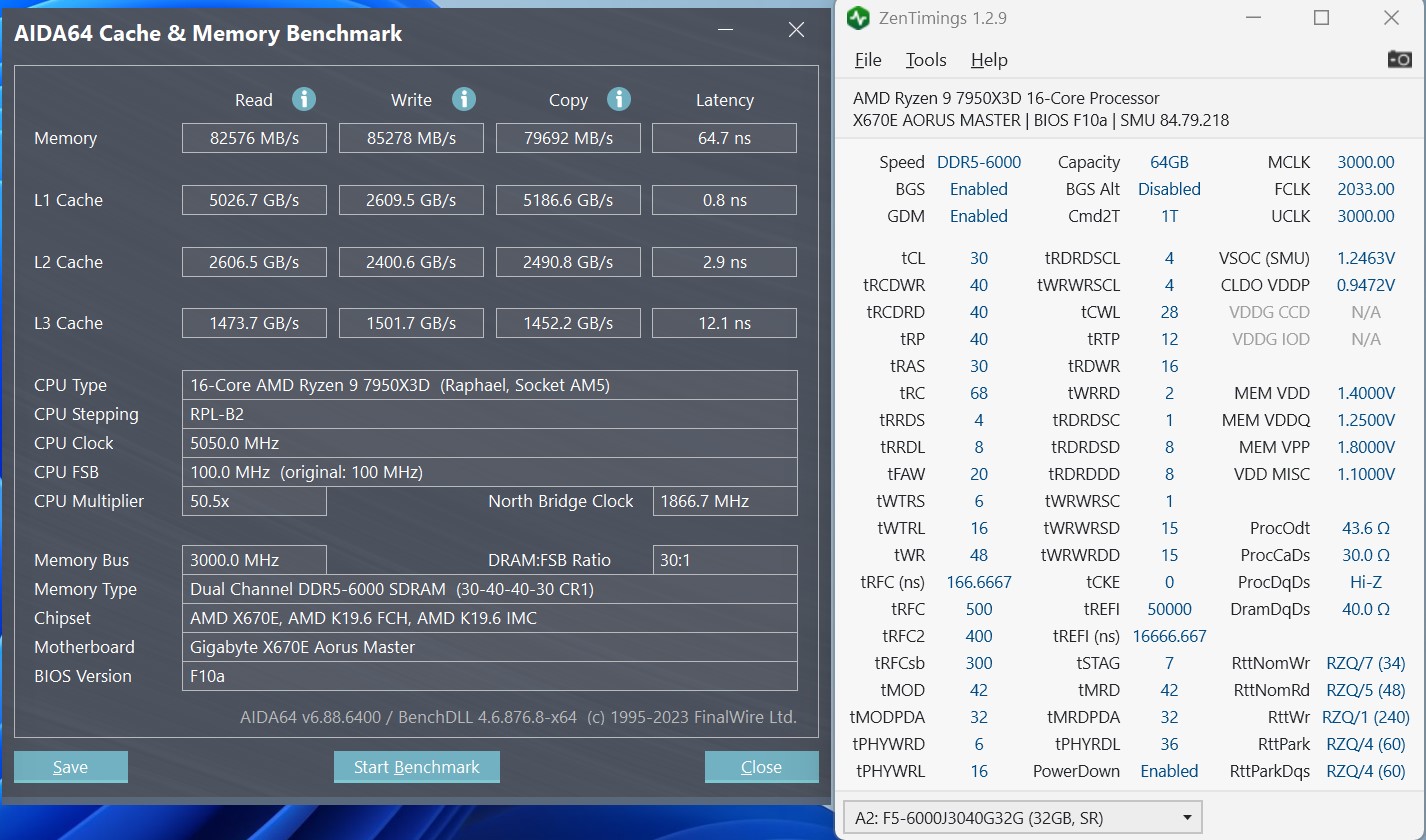Image resolution: width=1426 pixels, height=840 pixels.
Task: Click the VSOC (SMU) value 1.2463V
Action: tap(1366, 258)
